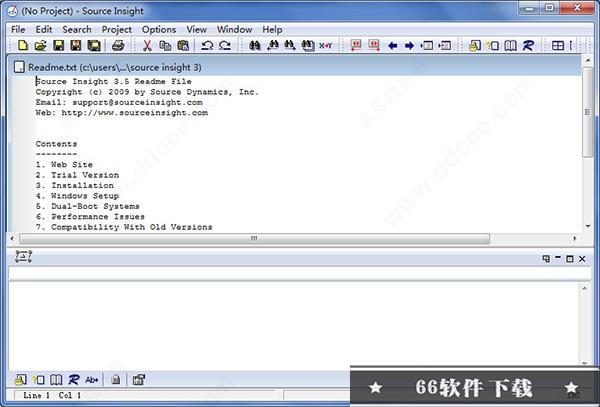Click the horizontal scrollbar thumb
The height and width of the screenshot is (407, 600).
254,238
